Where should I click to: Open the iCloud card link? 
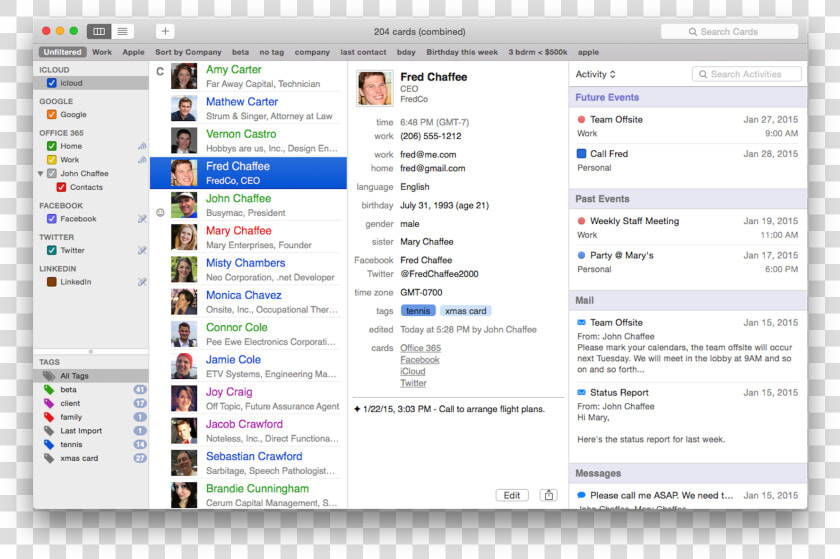[413, 371]
